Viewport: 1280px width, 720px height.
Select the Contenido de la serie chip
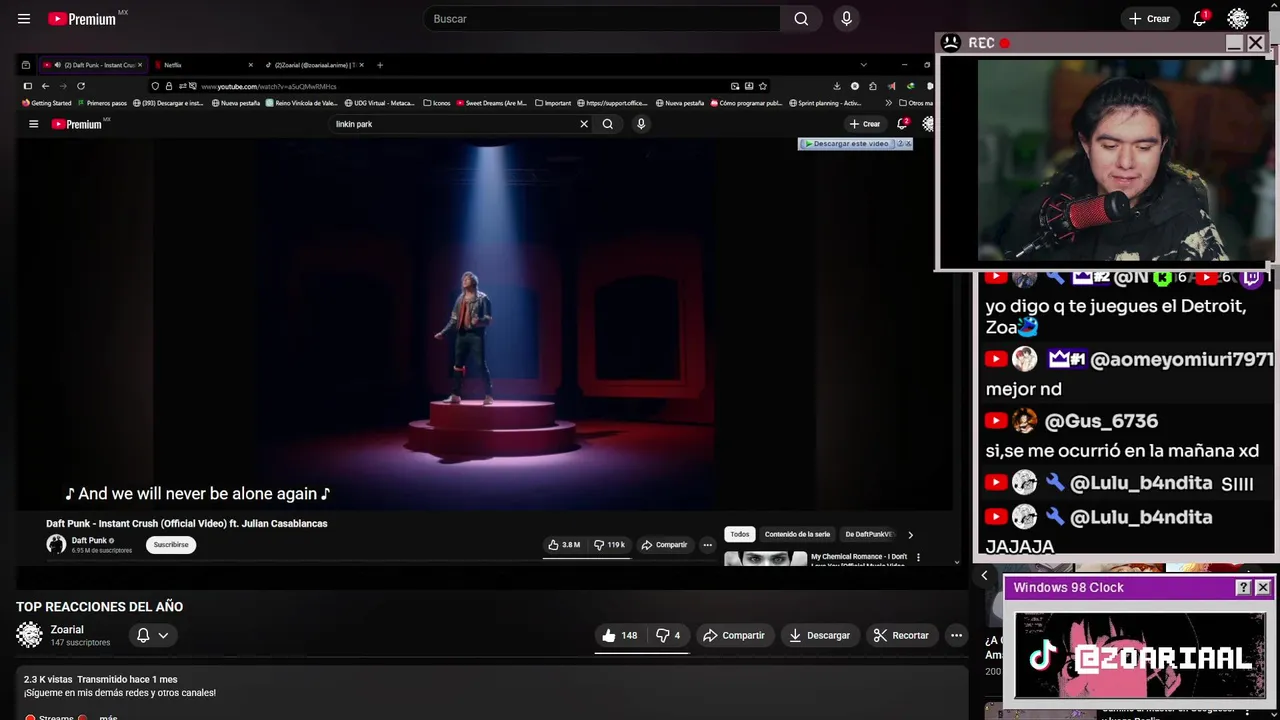point(797,534)
